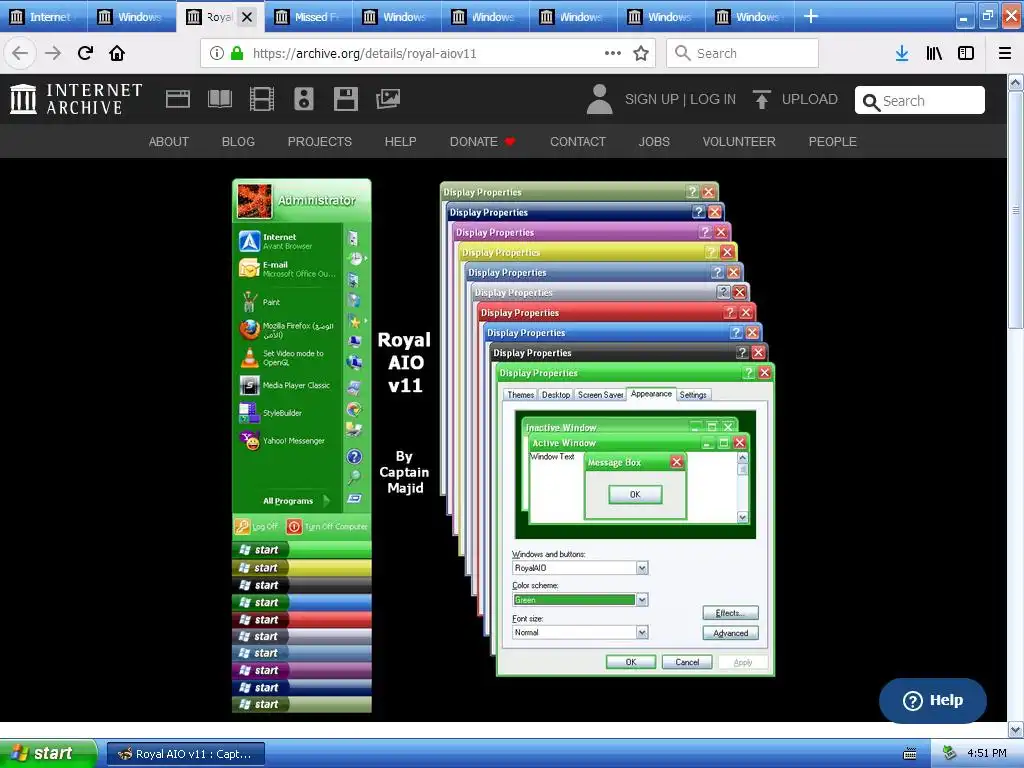Click the UPLOAD link text
1024x768 pixels.
click(810, 99)
